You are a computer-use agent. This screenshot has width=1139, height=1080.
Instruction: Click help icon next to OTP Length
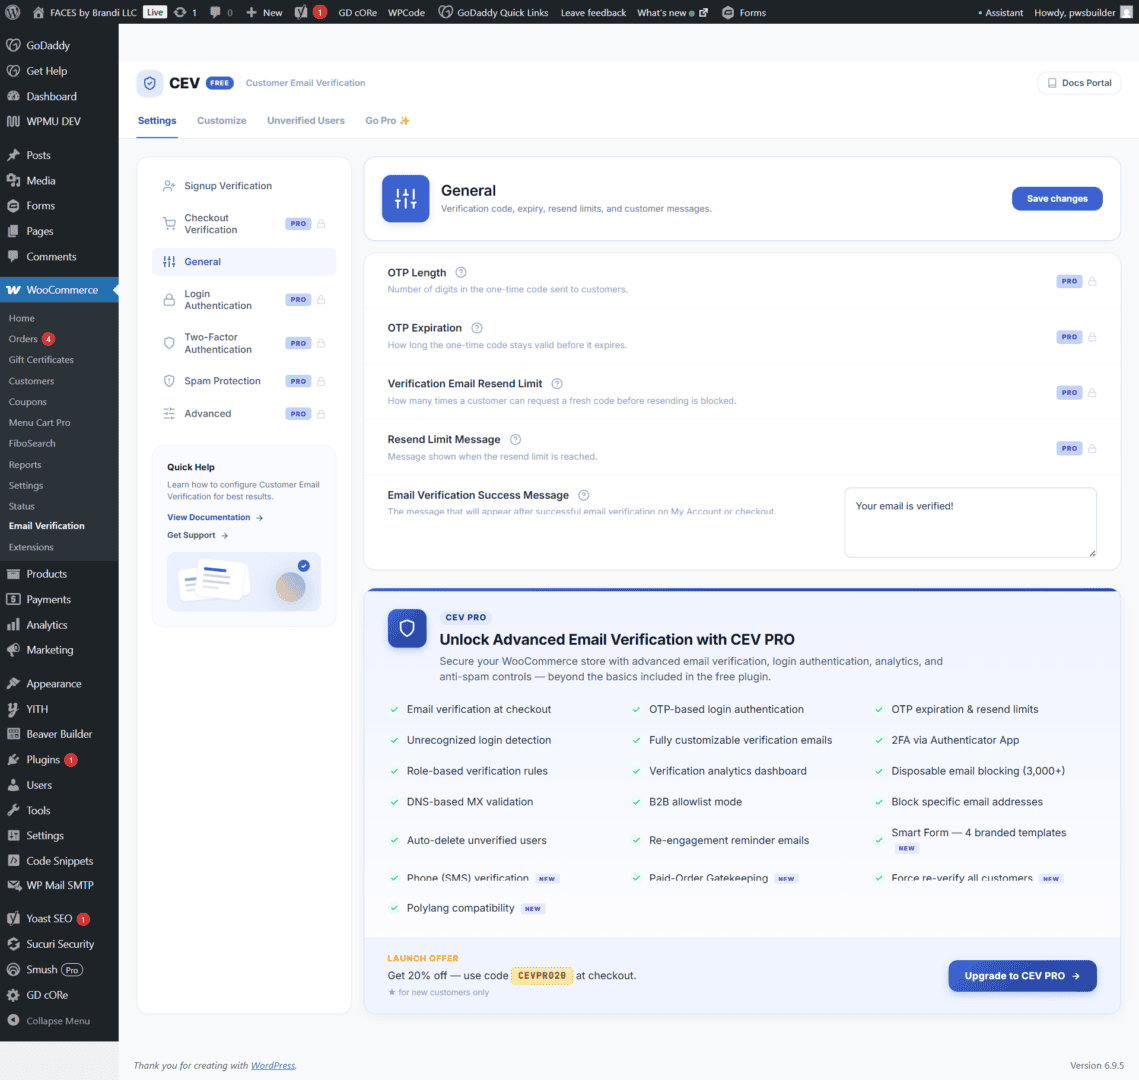pyautogui.click(x=461, y=272)
